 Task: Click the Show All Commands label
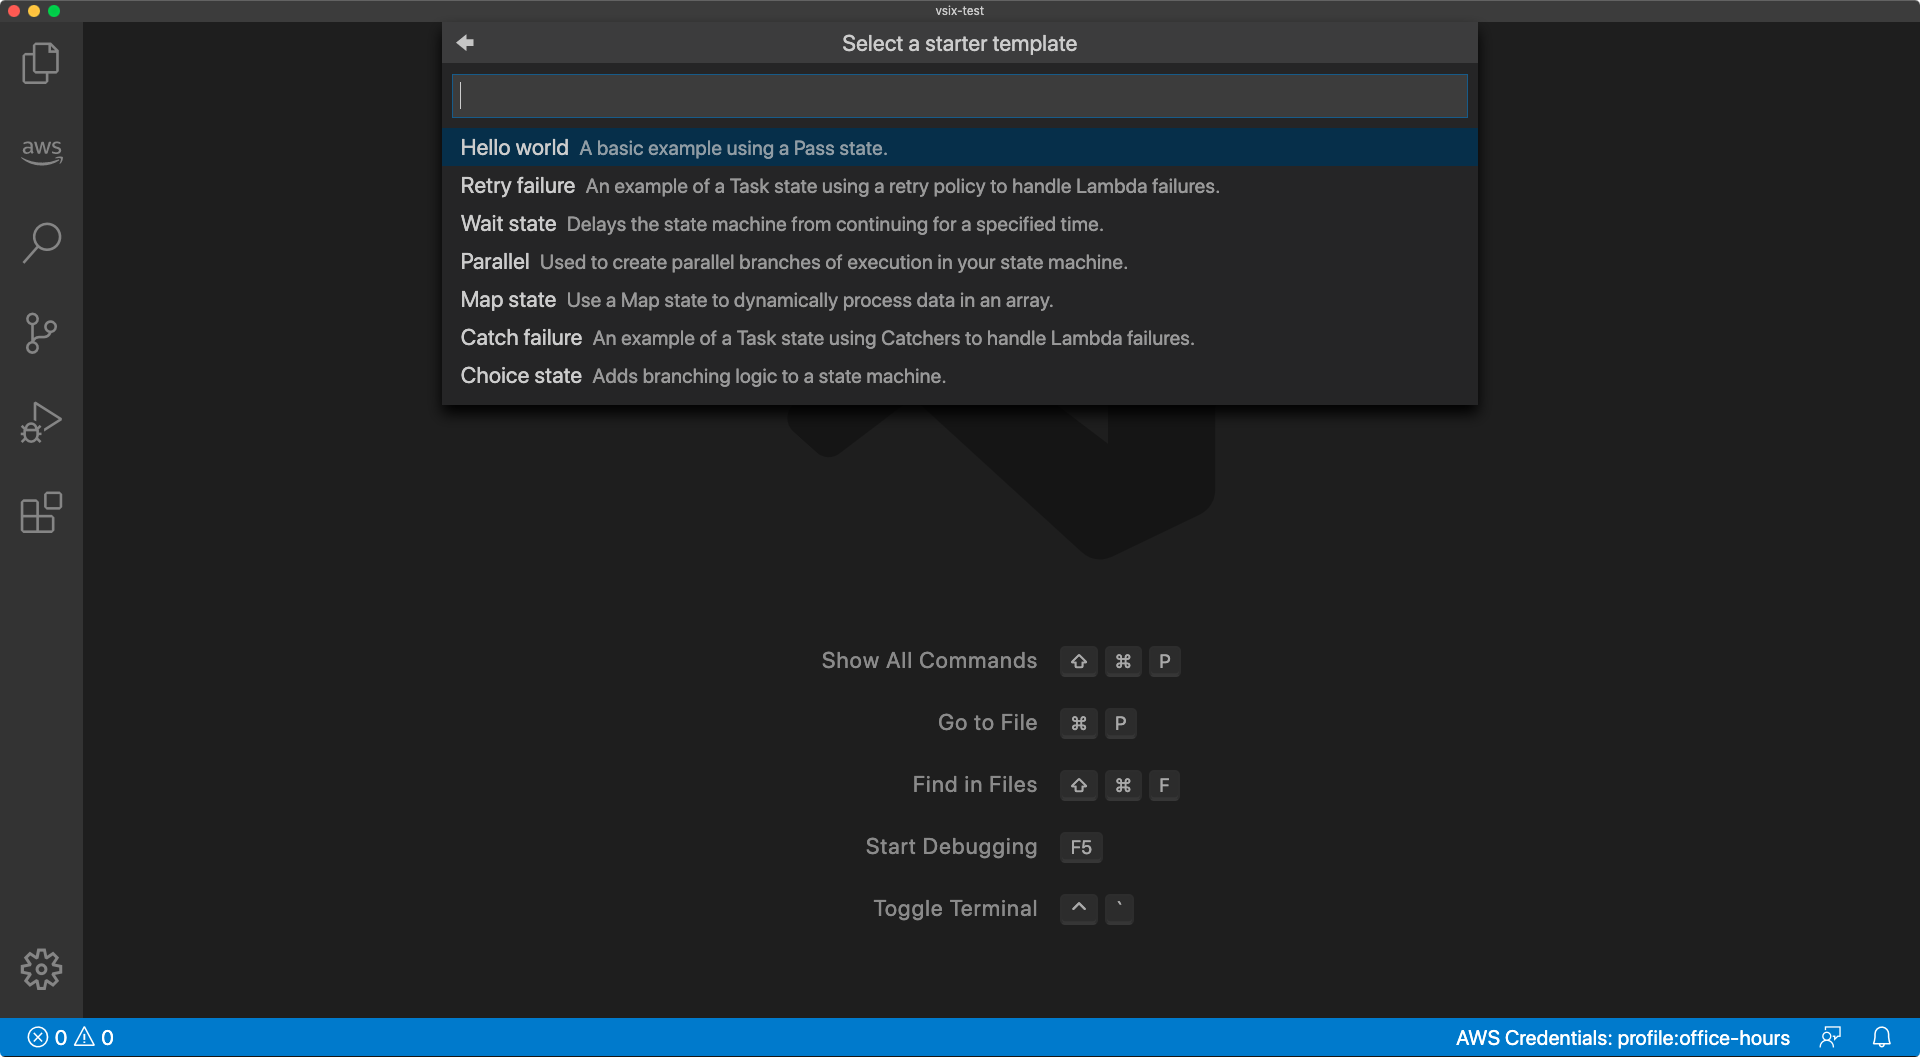click(929, 661)
